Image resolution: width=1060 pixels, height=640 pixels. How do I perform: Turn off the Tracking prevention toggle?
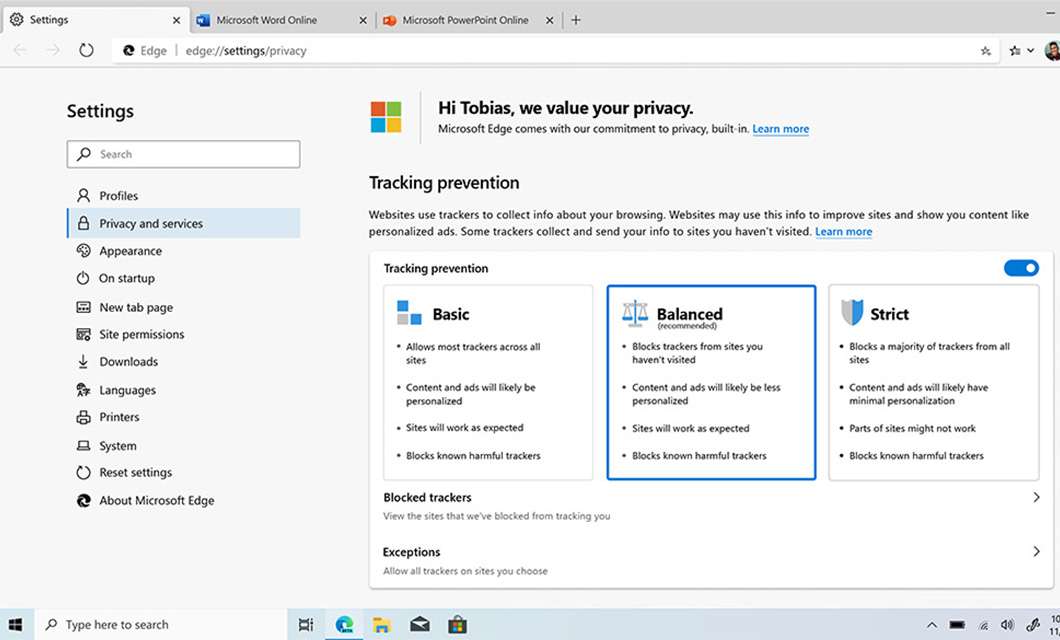pyautogui.click(x=1021, y=268)
